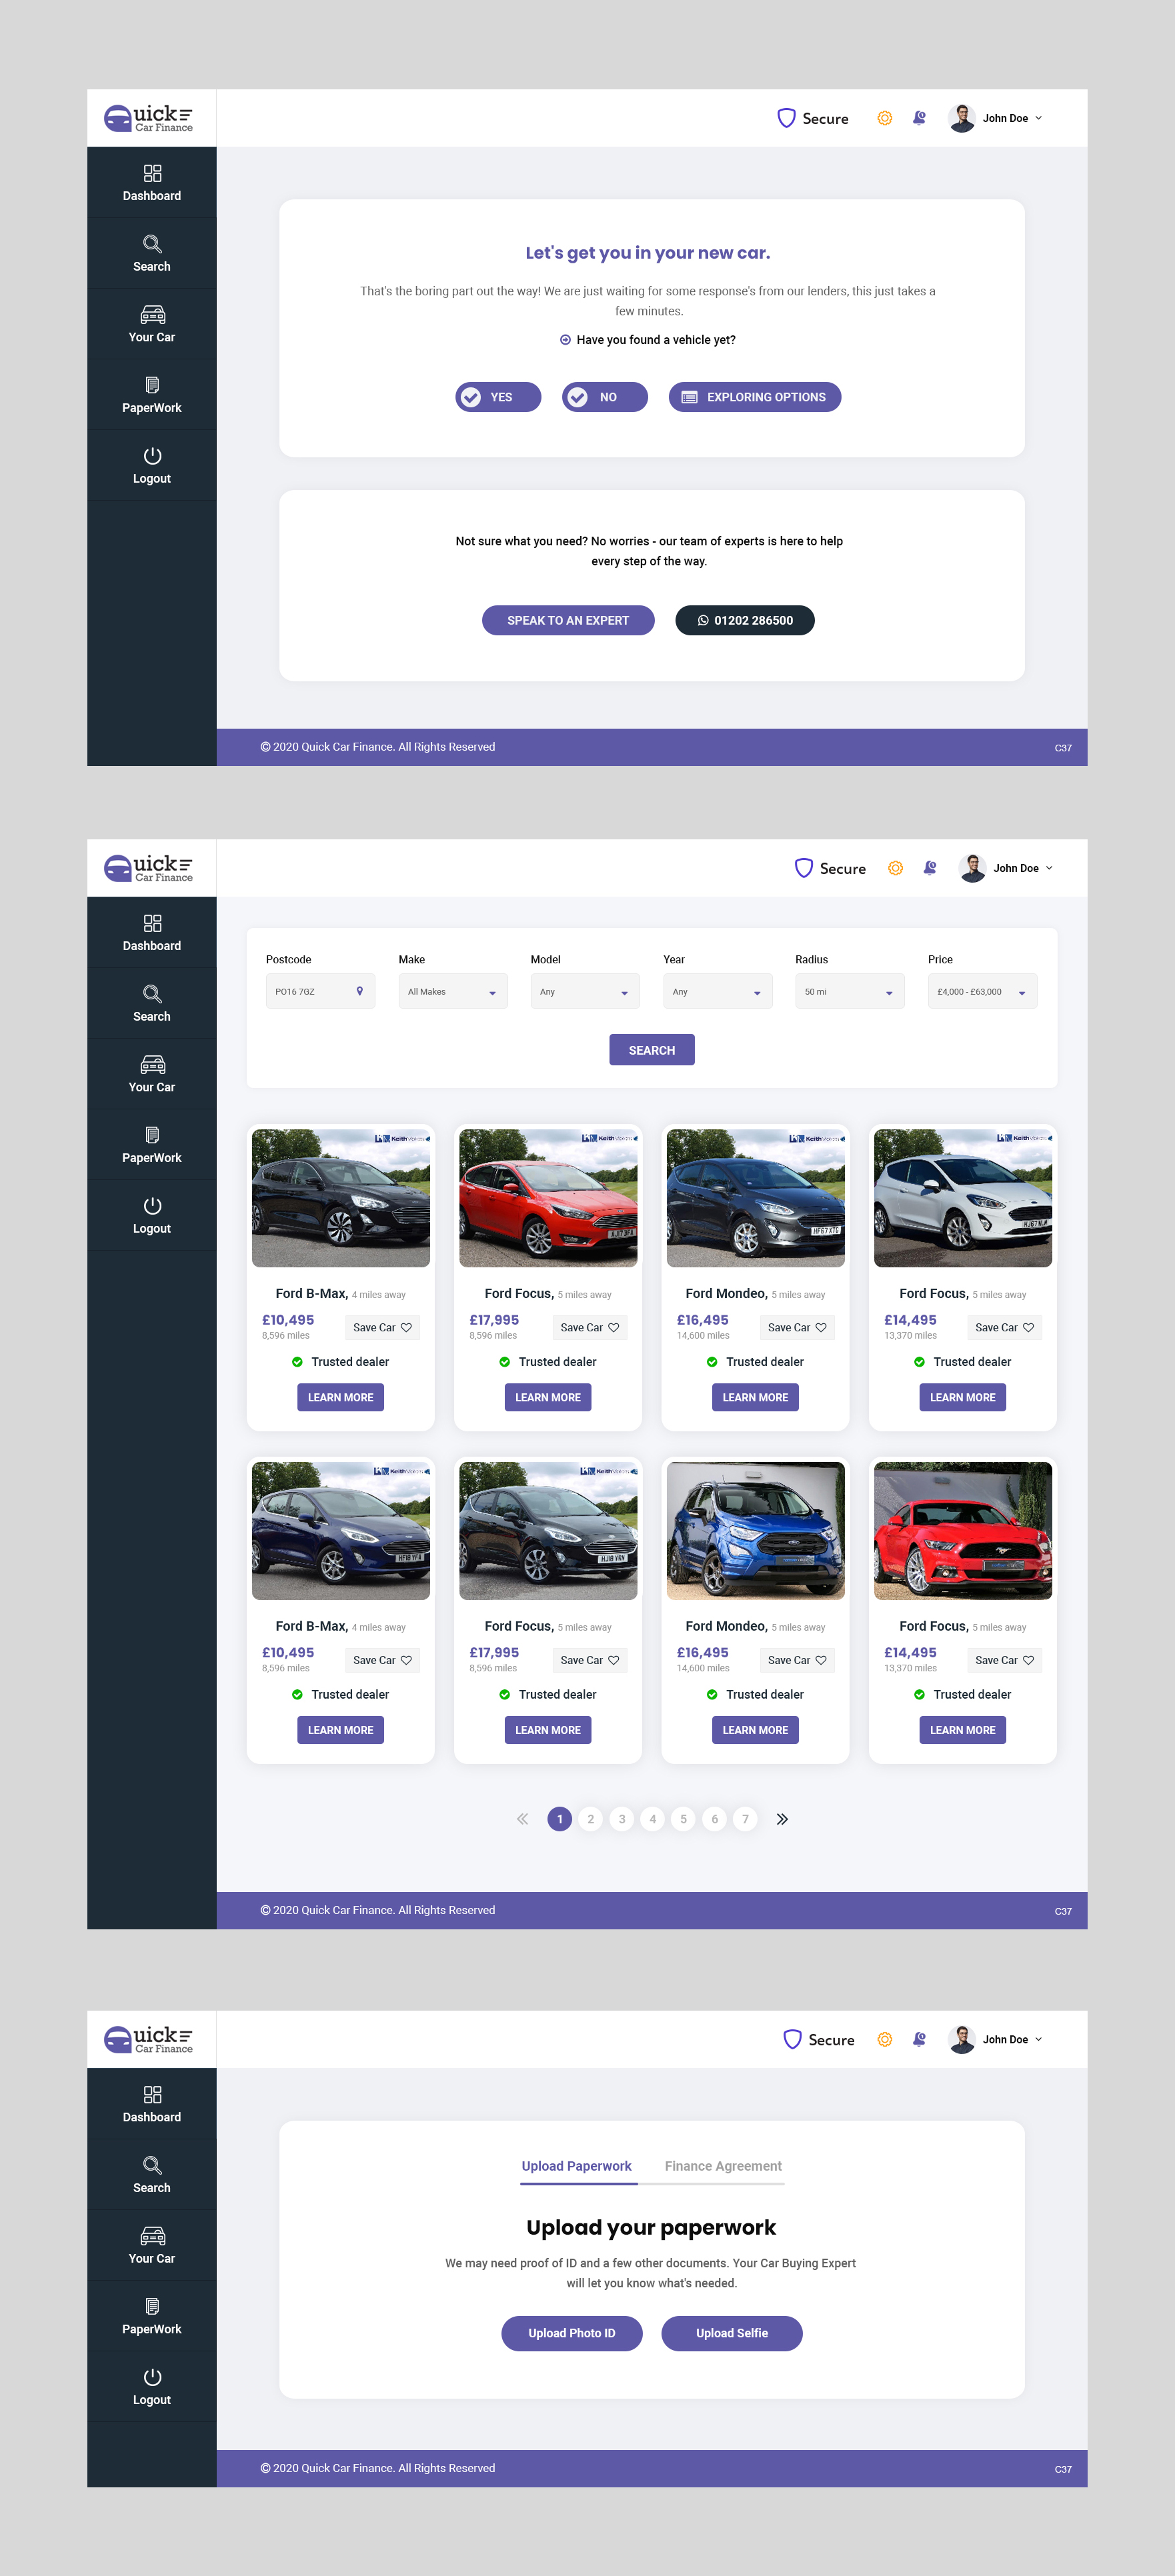Click the Logout icon in the car search screen sidebar
1175x2576 pixels.
152,1206
